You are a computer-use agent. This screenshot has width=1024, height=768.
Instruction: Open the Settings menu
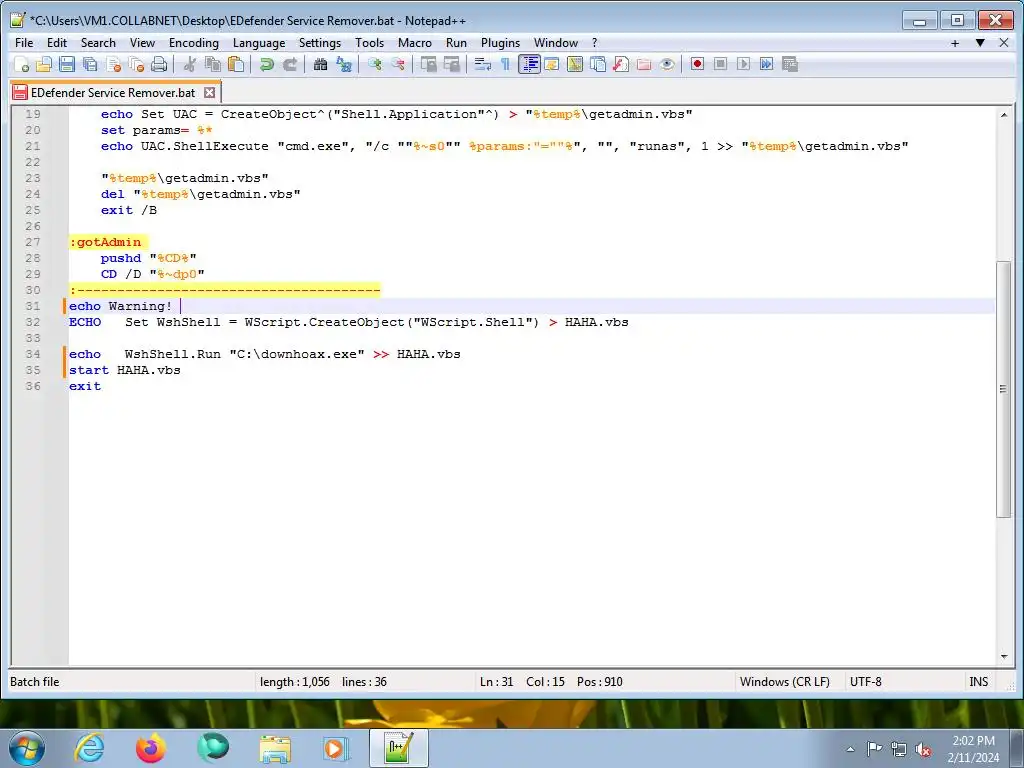point(320,43)
